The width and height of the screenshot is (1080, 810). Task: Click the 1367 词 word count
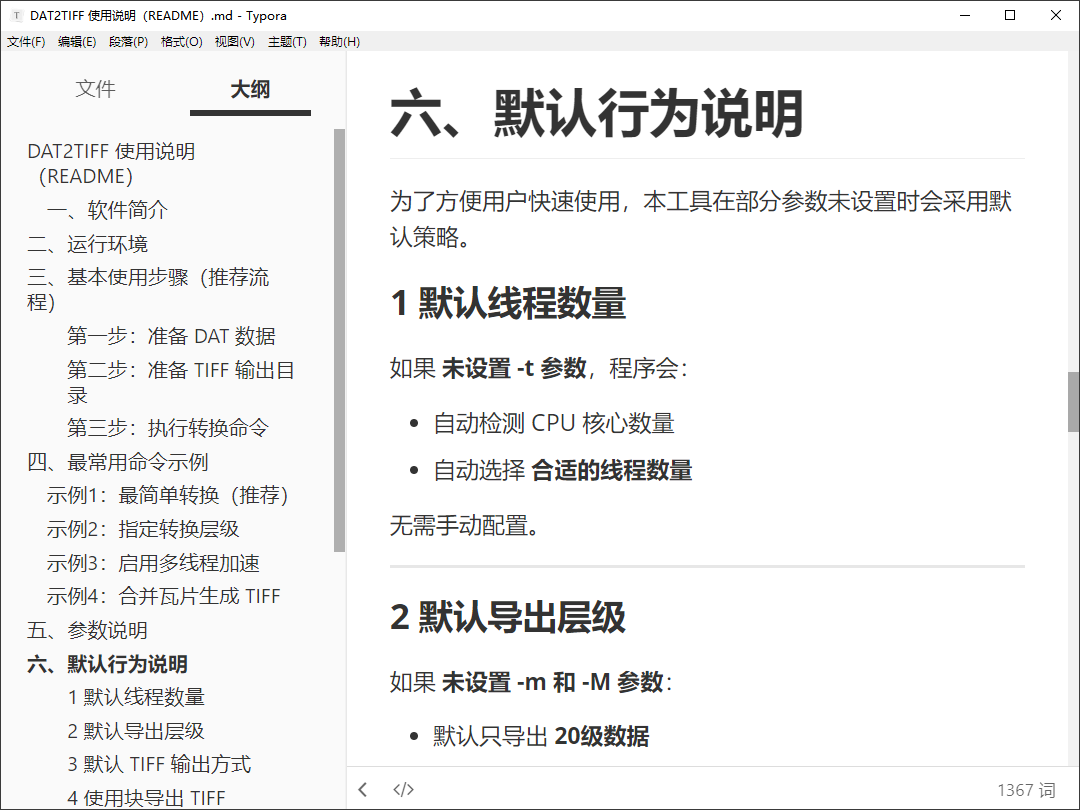(x=1026, y=790)
